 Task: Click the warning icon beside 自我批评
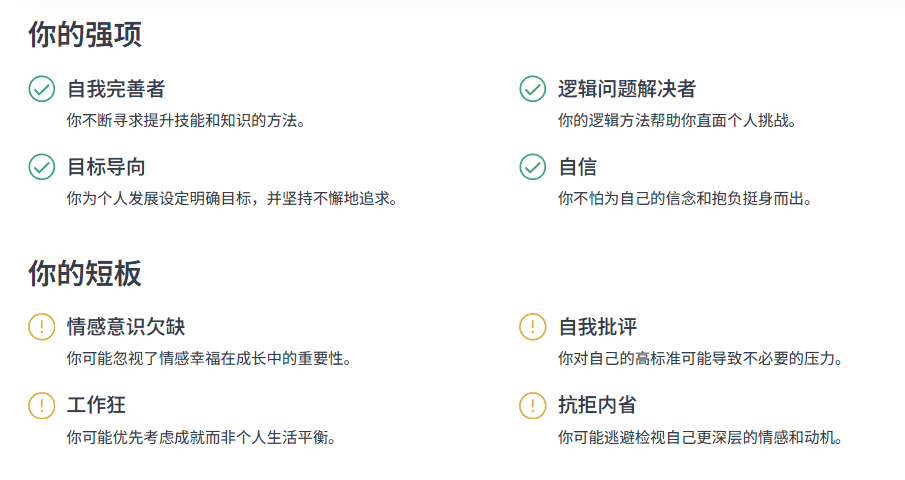click(x=532, y=327)
